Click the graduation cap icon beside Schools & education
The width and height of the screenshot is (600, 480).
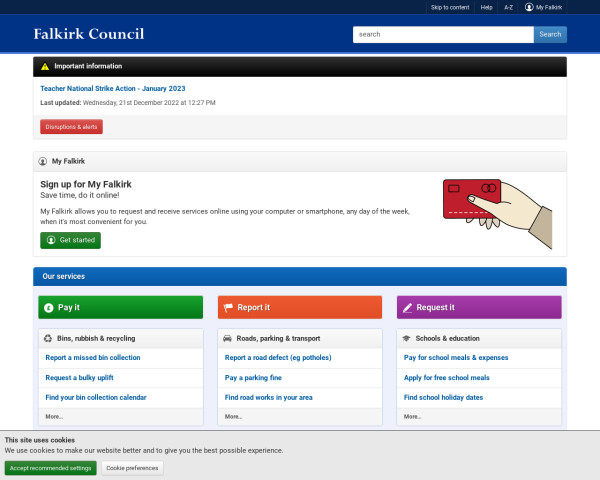(406, 338)
